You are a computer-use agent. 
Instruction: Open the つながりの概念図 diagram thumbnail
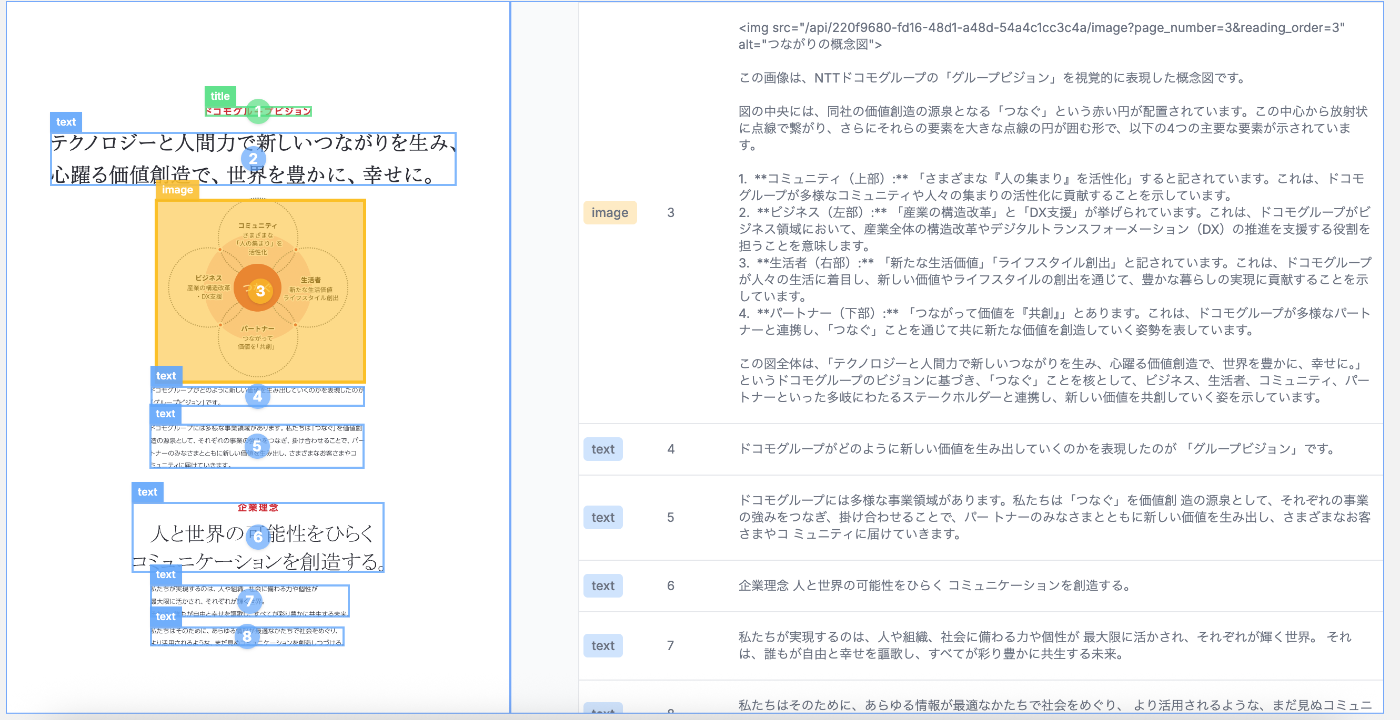pyautogui.click(x=260, y=291)
